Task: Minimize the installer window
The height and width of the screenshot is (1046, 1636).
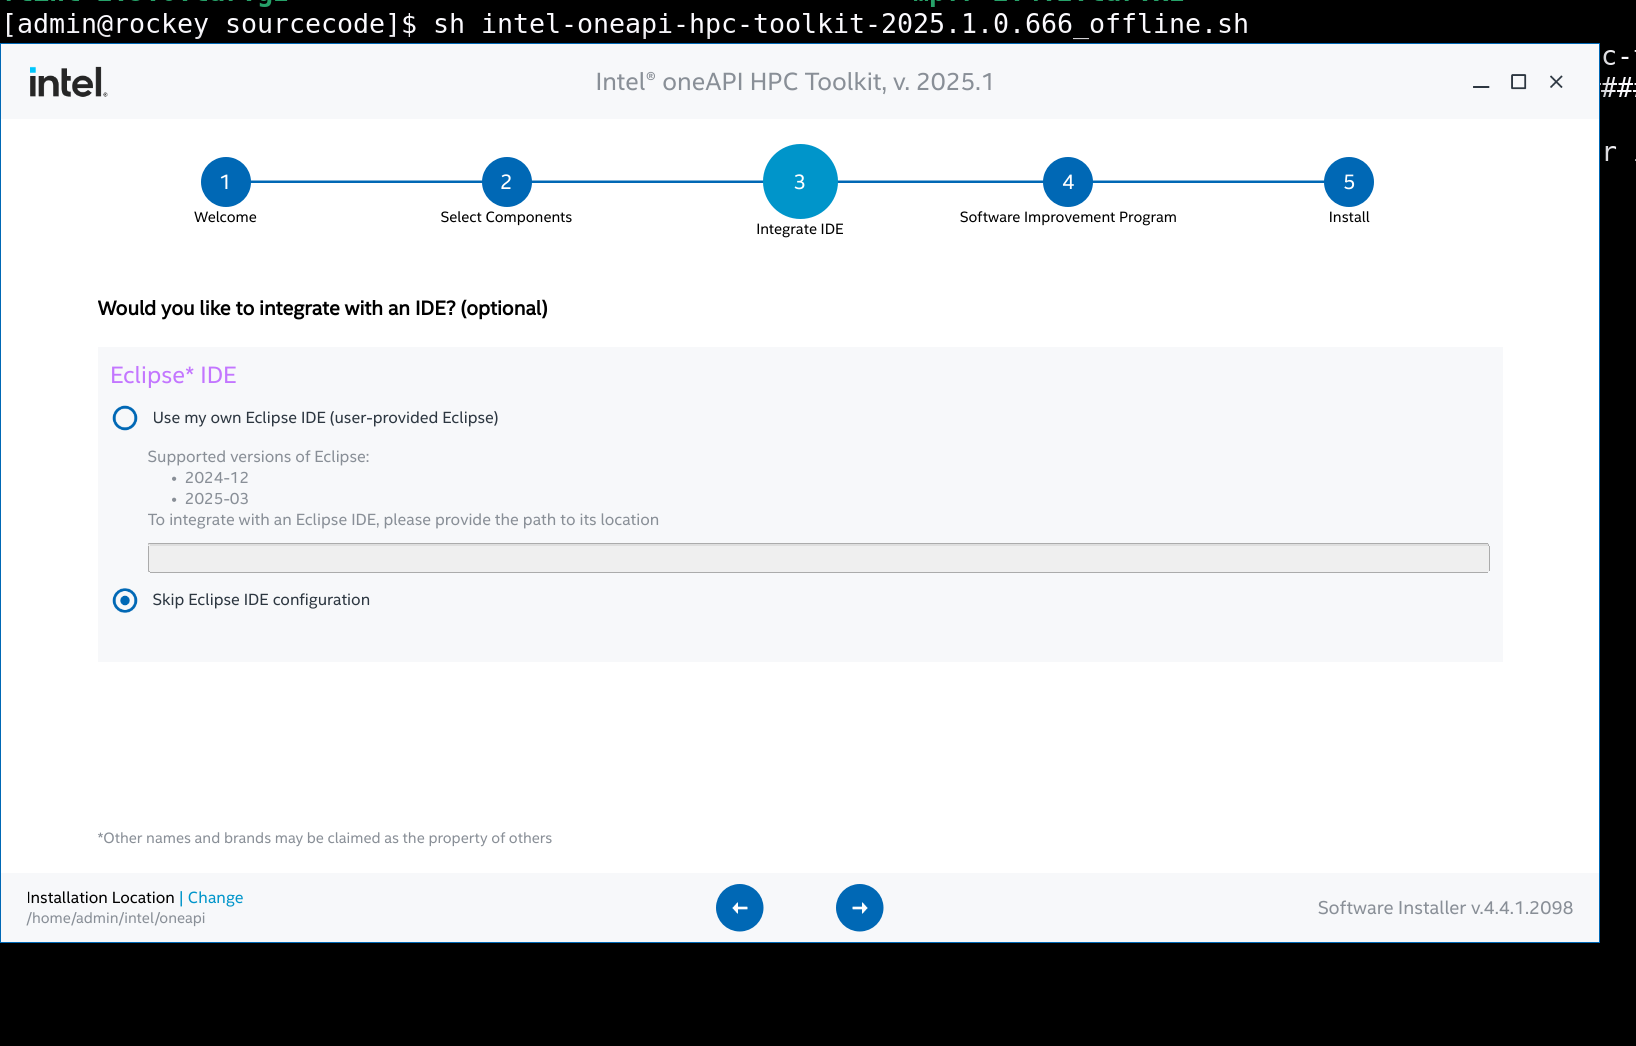Action: pos(1481,83)
